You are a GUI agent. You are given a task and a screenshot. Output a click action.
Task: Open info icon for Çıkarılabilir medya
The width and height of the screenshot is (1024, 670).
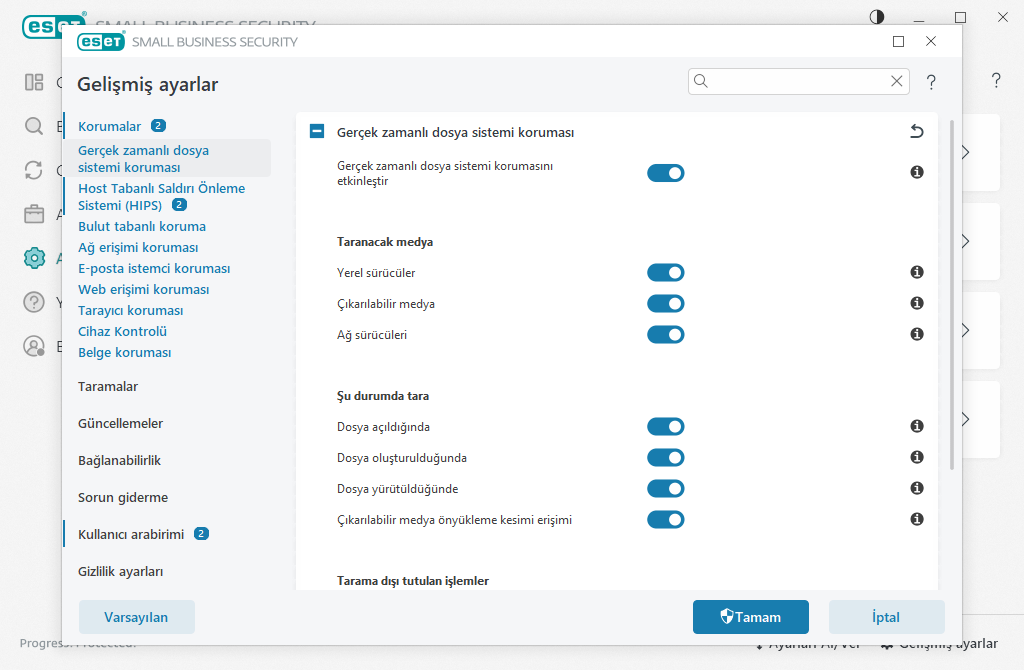pyautogui.click(x=916, y=303)
